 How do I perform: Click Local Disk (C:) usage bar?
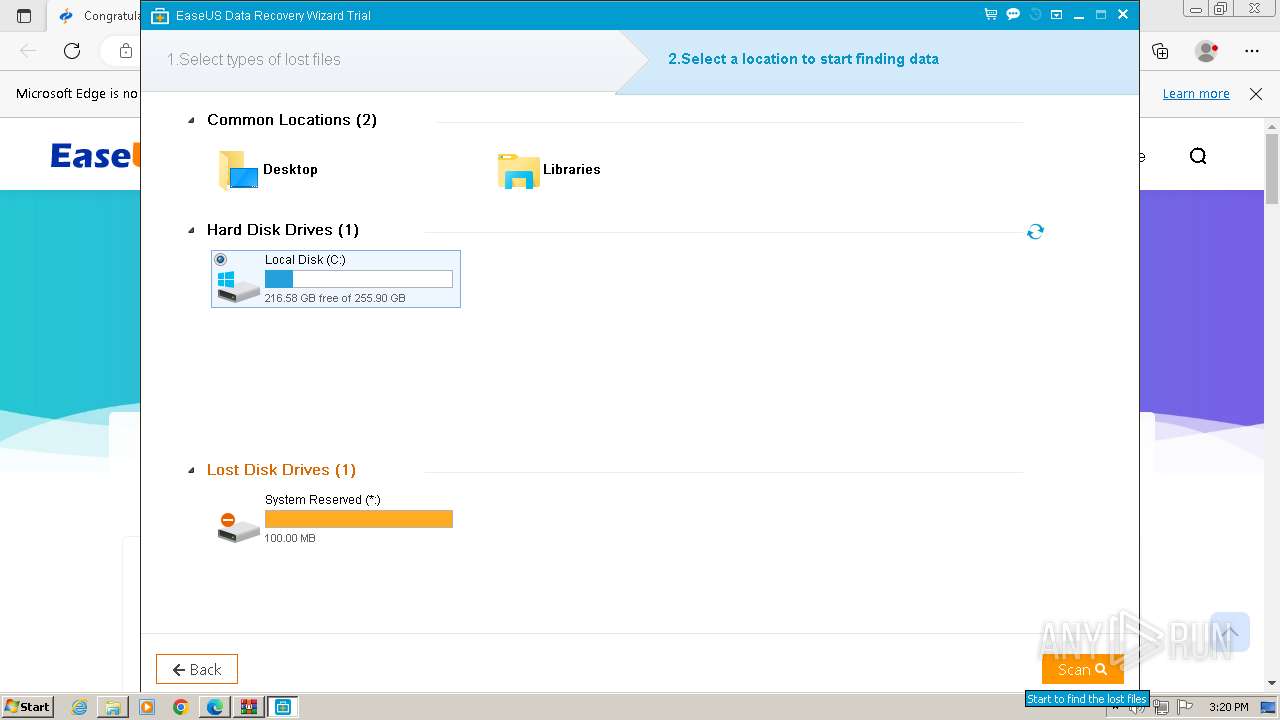358,280
